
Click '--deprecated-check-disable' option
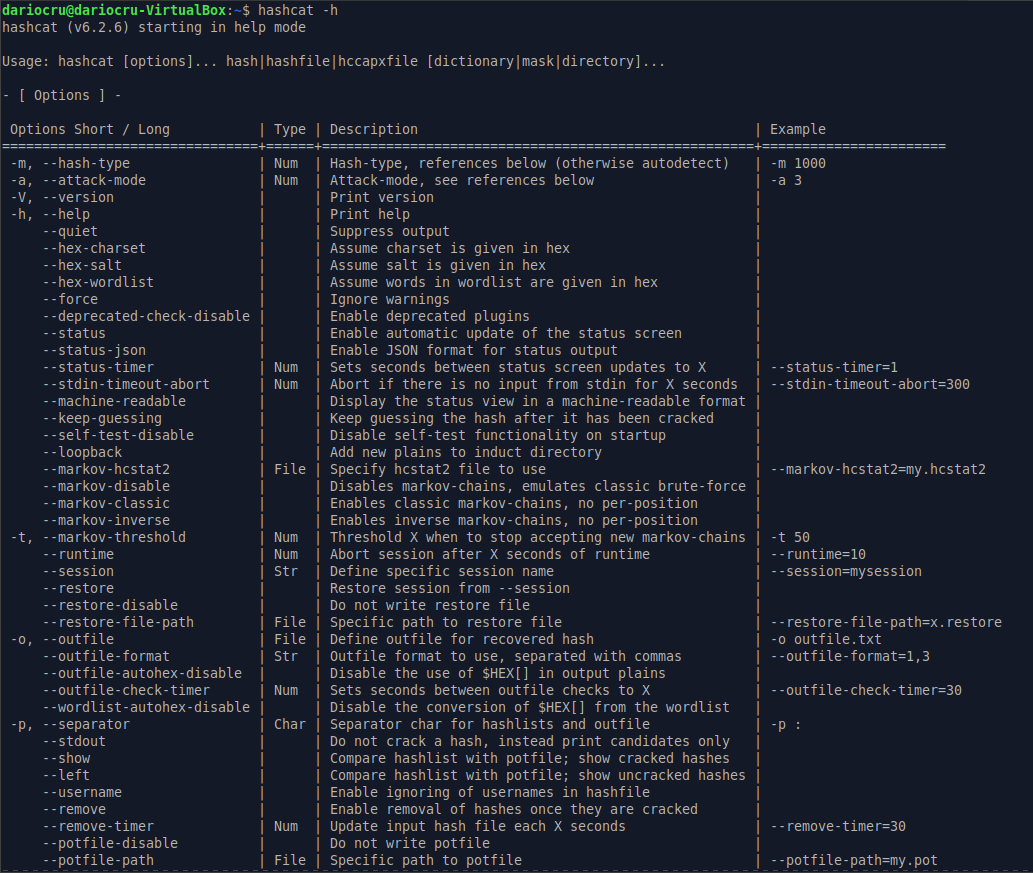[x=146, y=317]
